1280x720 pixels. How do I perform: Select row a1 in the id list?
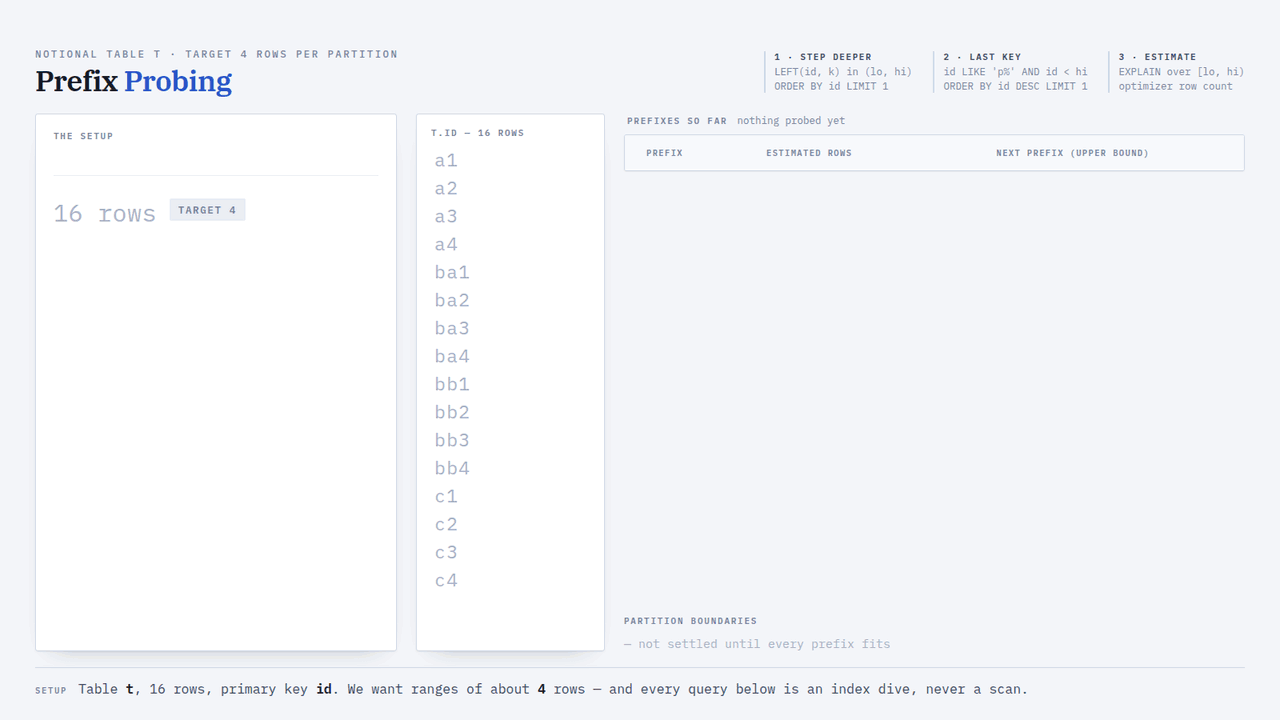[446, 160]
